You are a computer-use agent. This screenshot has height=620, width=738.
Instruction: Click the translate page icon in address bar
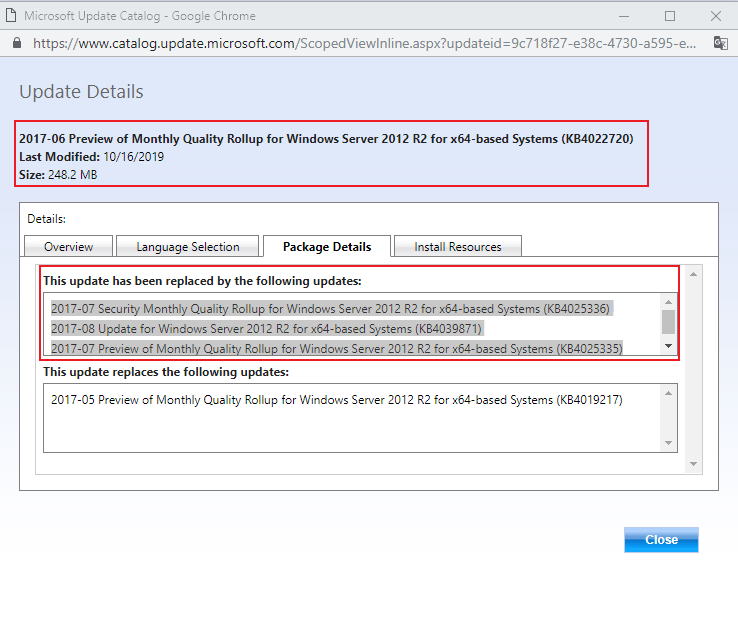[x=721, y=43]
